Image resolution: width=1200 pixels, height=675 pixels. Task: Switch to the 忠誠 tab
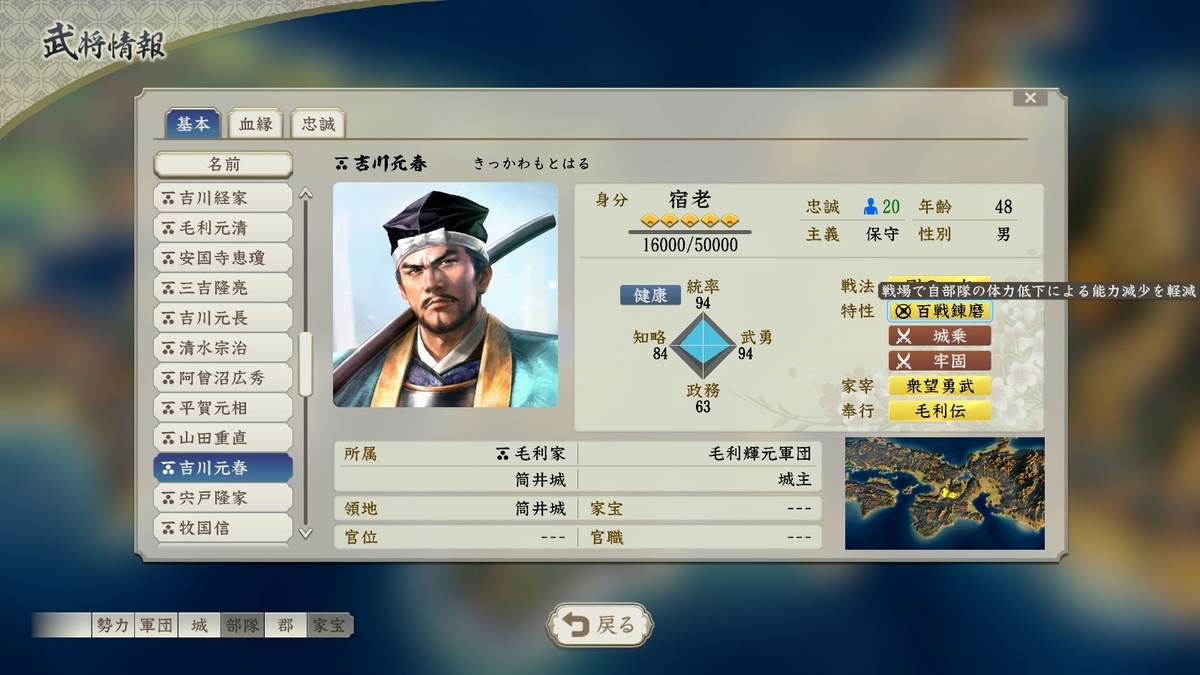pyautogui.click(x=318, y=124)
